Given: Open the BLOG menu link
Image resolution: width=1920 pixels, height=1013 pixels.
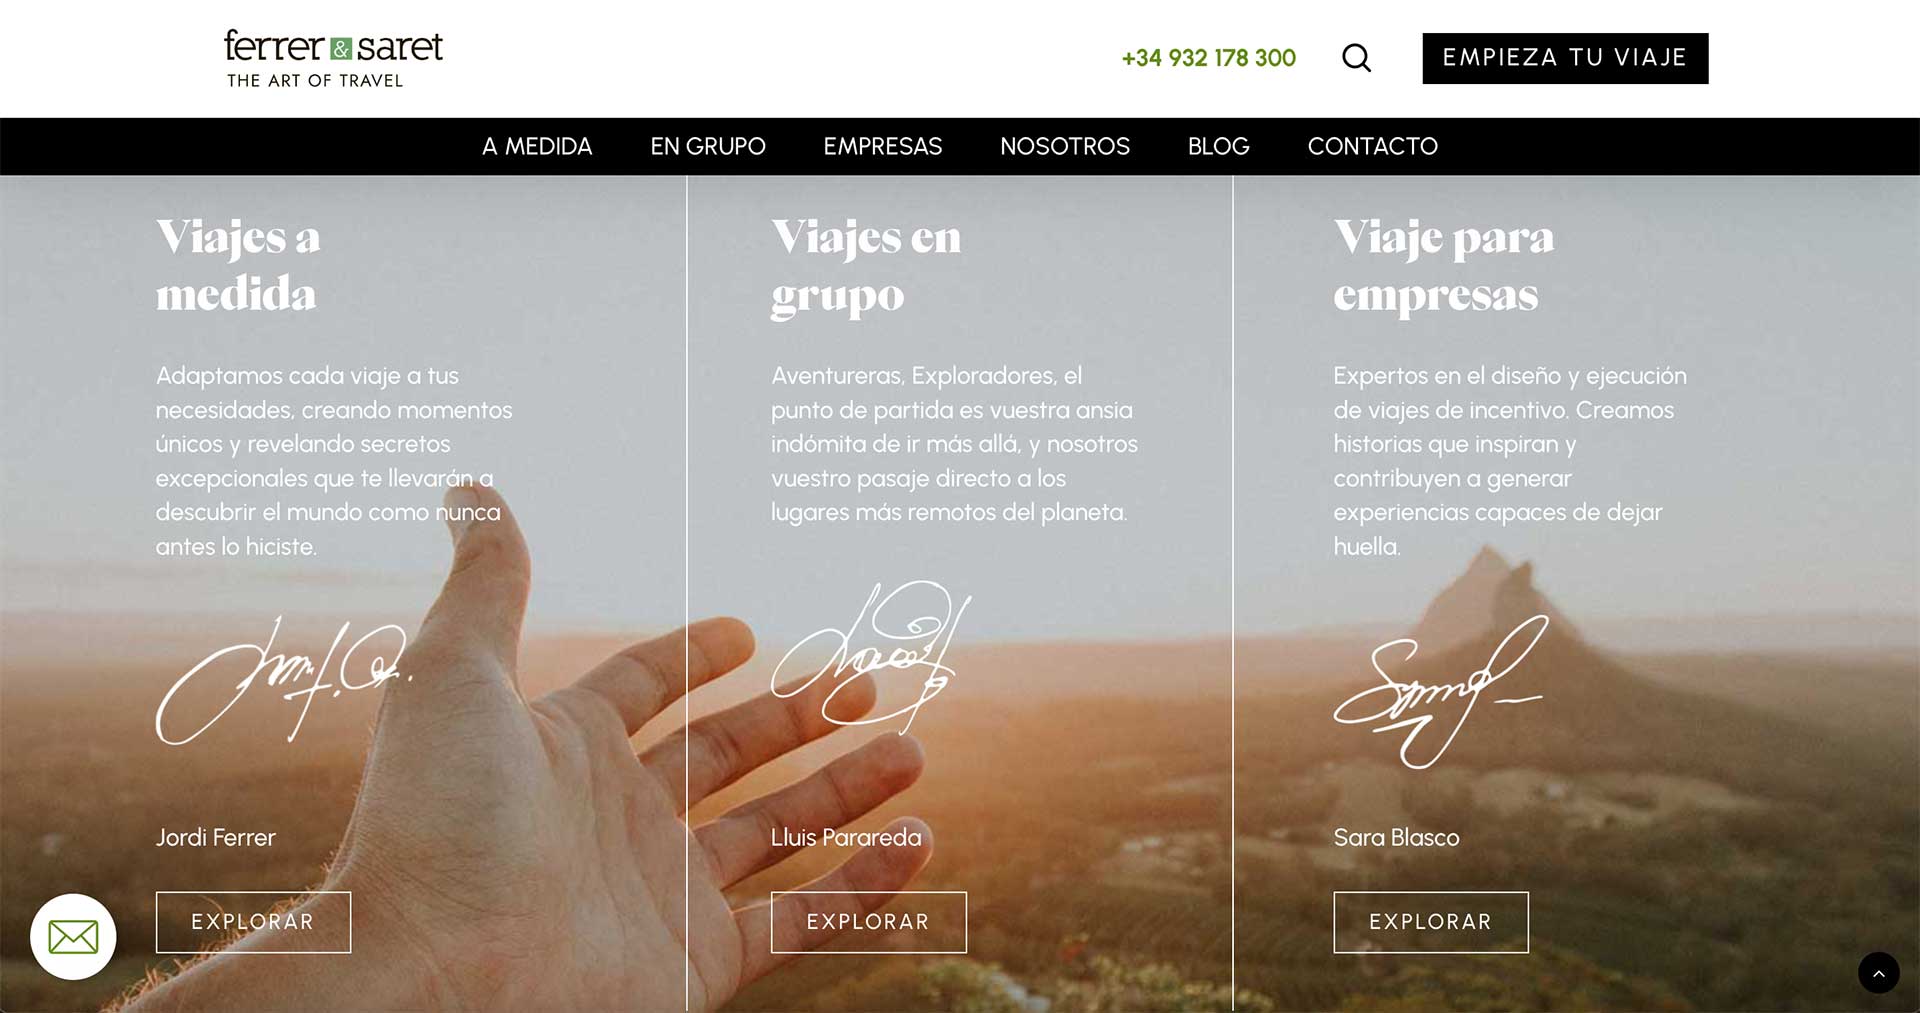Looking at the screenshot, I should tap(1219, 146).
